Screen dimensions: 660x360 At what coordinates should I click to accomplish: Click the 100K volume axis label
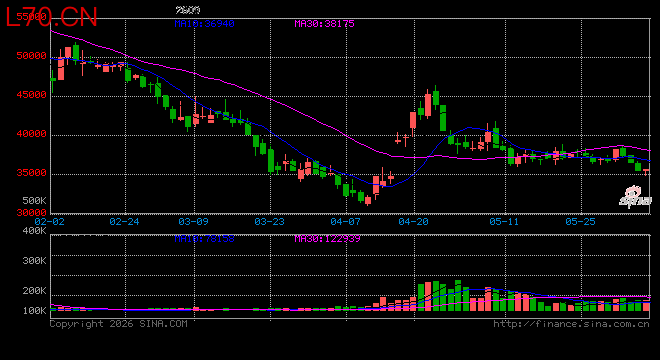pos(35,311)
